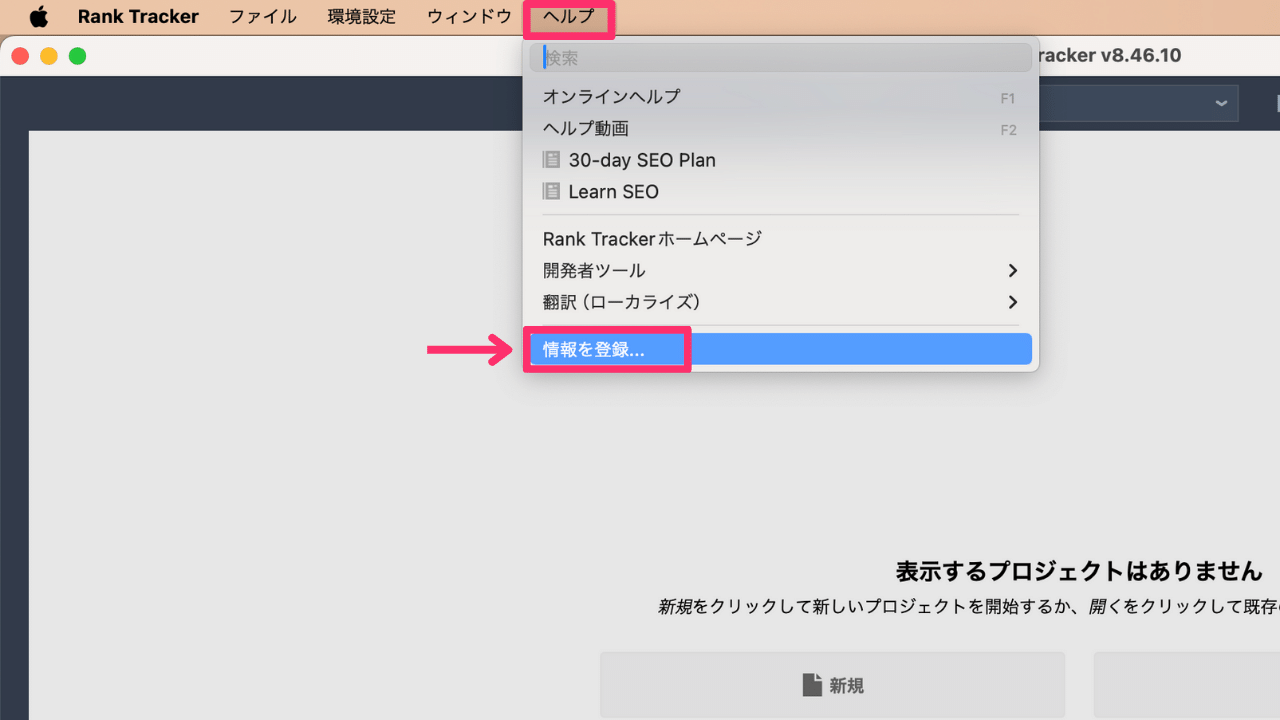
Task: Open the Apple menu
Action: pos(39,17)
